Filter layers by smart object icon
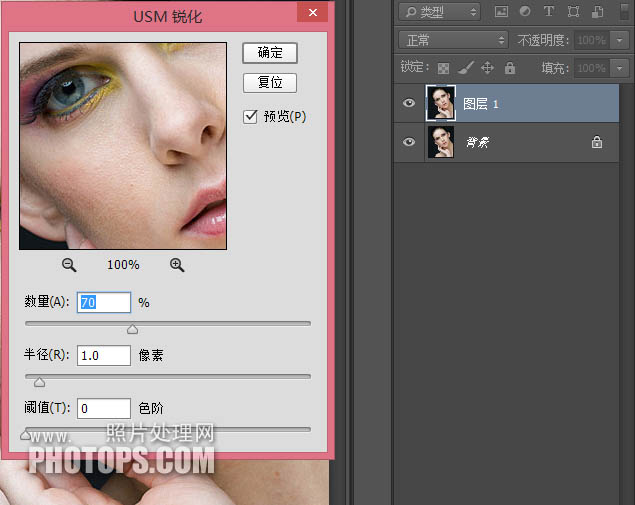The height and width of the screenshot is (505, 635). point(597,11)
